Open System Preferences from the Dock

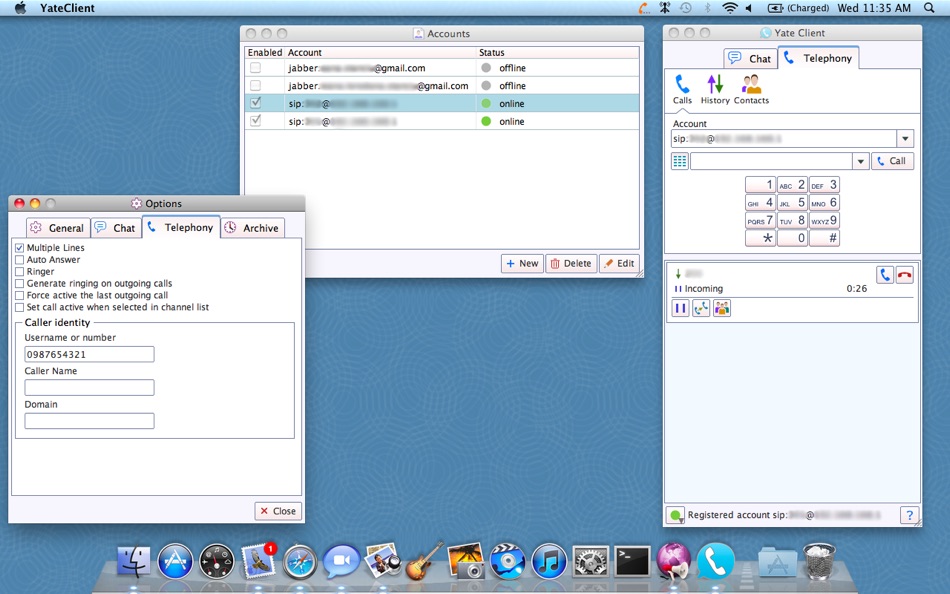click(x=591, y=561)
